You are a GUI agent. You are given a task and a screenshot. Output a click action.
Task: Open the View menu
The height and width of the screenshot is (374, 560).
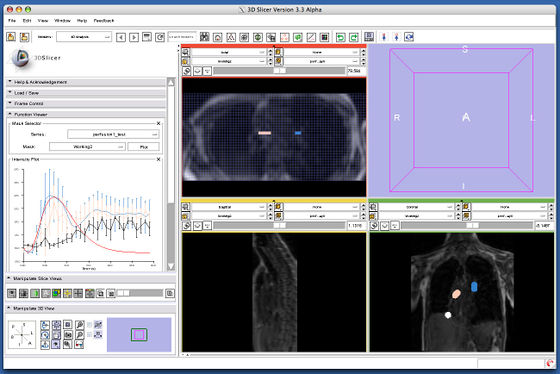(x=42, y=21)
